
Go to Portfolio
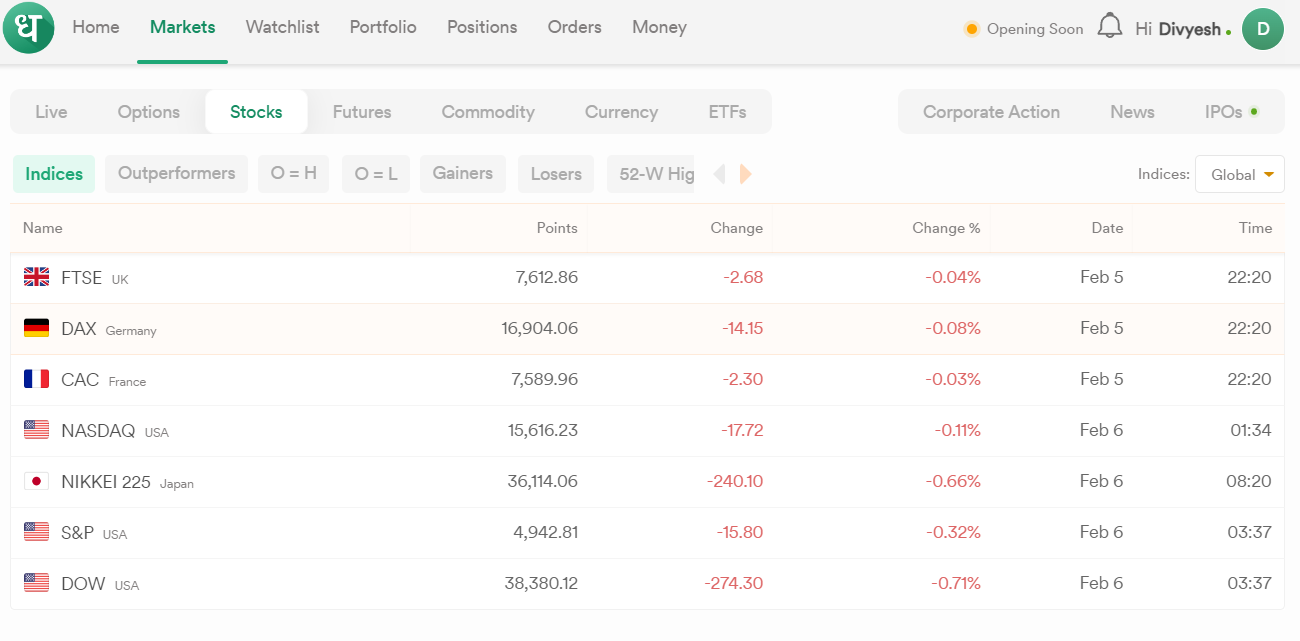point(383,27)
